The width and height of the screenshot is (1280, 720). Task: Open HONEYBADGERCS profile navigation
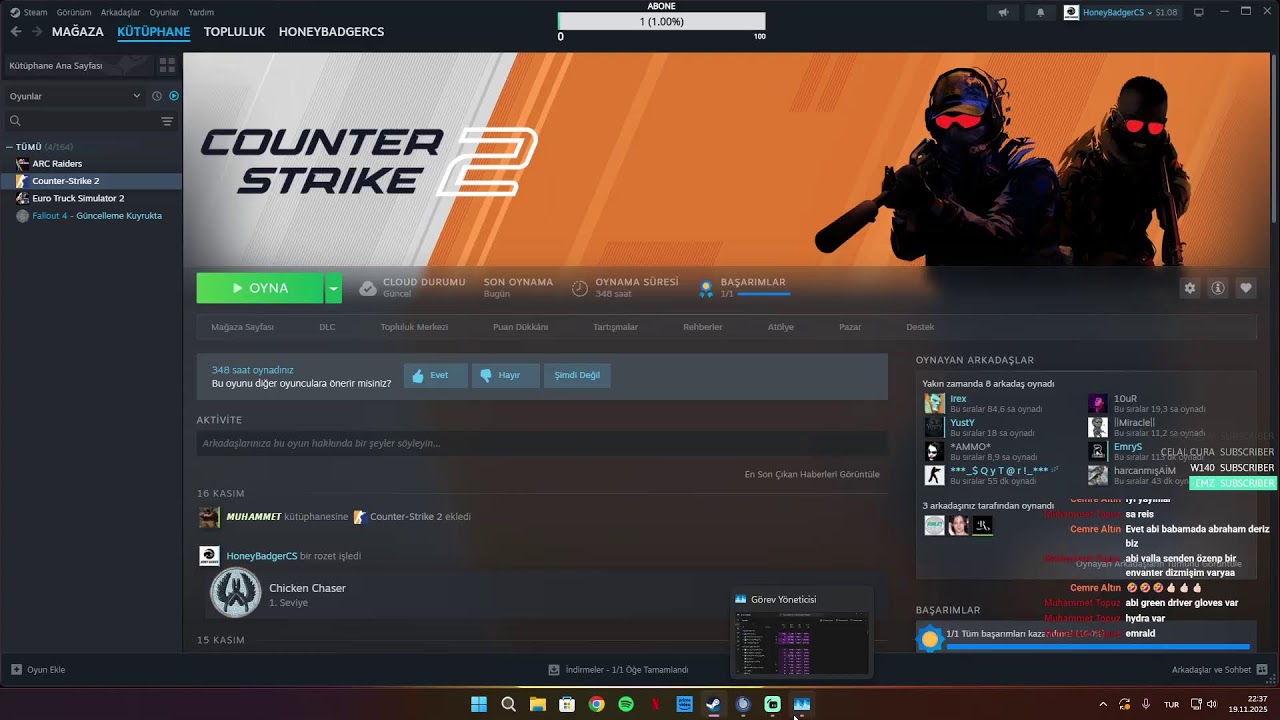point(331,32)
